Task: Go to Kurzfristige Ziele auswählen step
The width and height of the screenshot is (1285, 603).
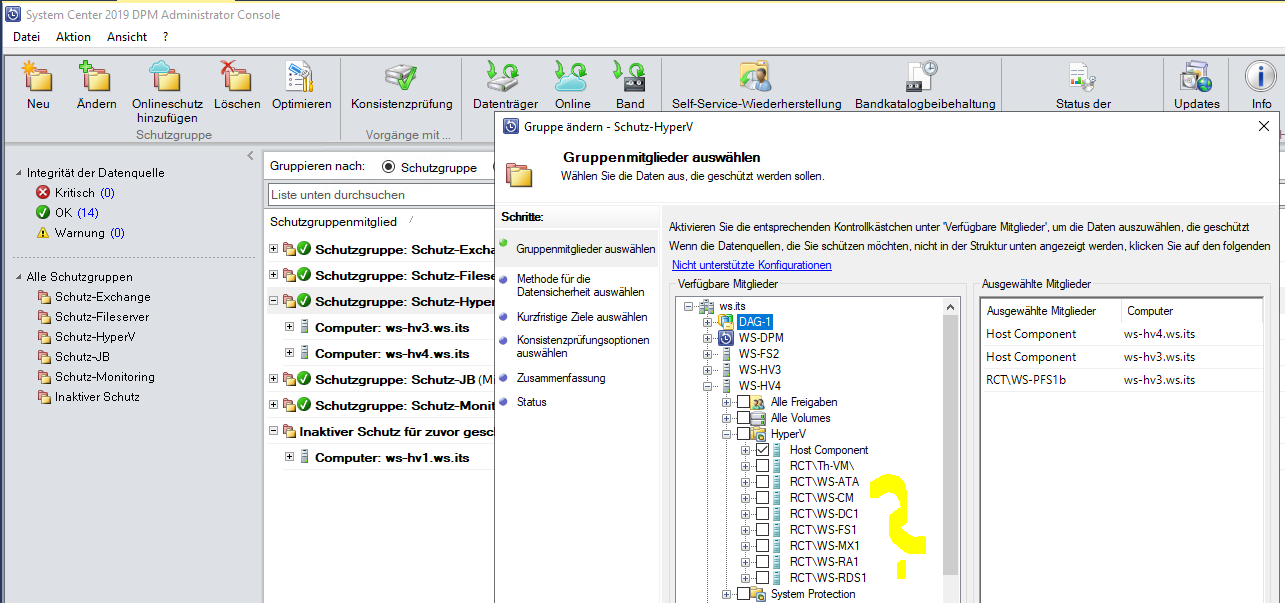Action: [x=581, y=316]
